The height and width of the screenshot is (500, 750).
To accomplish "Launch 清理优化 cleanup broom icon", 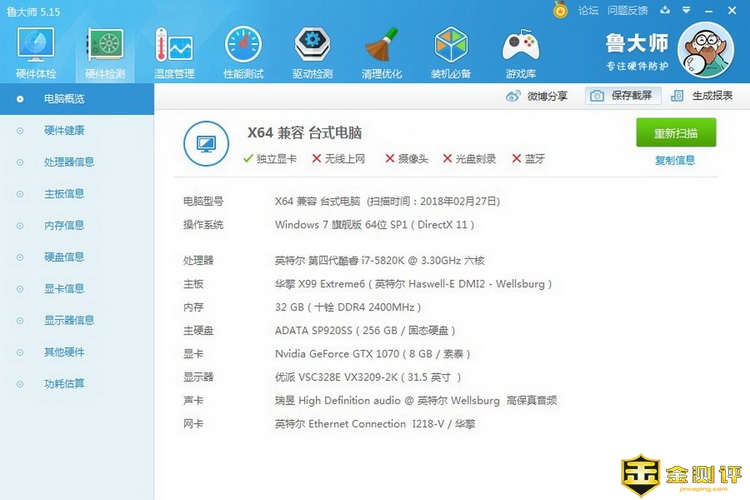I will (381, 50).
